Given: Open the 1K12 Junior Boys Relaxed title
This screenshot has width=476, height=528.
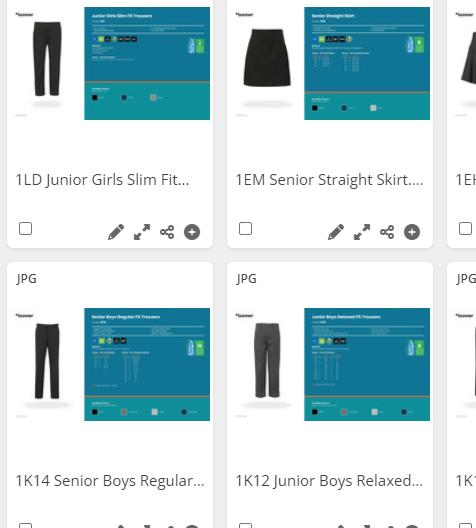Looking at the screenshot, I should [329, 481].
